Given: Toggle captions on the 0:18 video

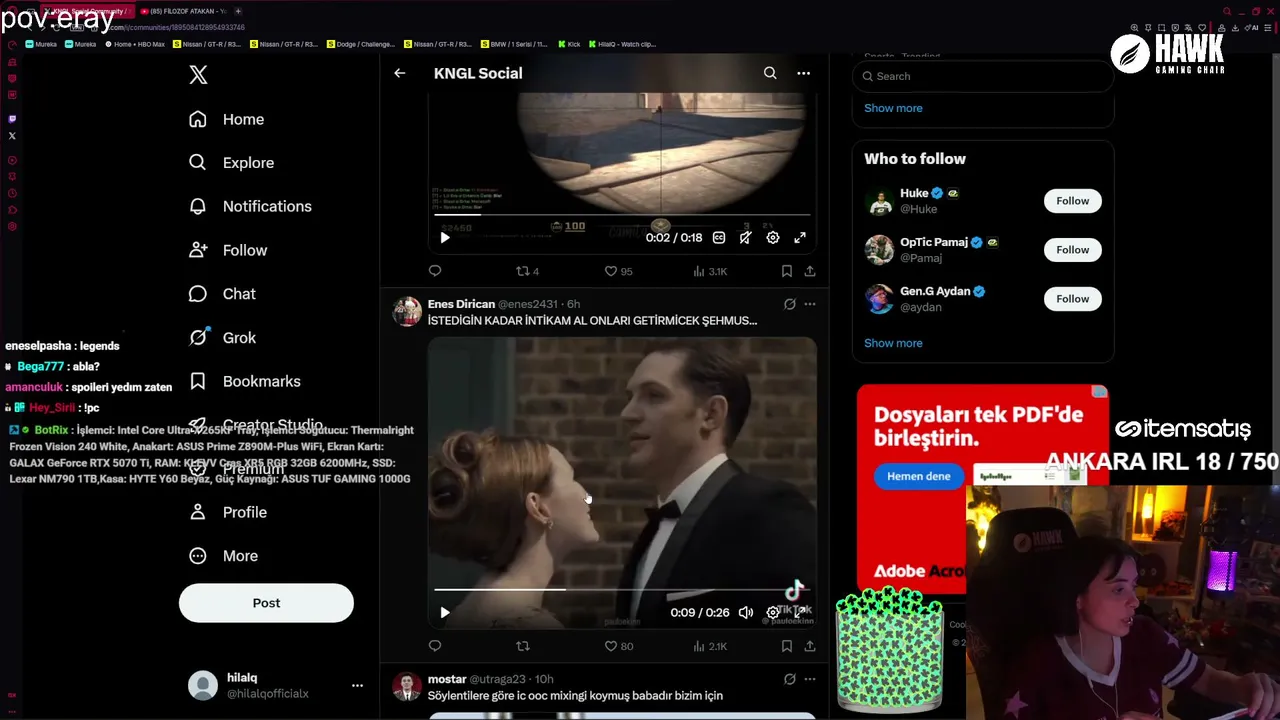Looking at the screenshot, I should coord(719,238).
